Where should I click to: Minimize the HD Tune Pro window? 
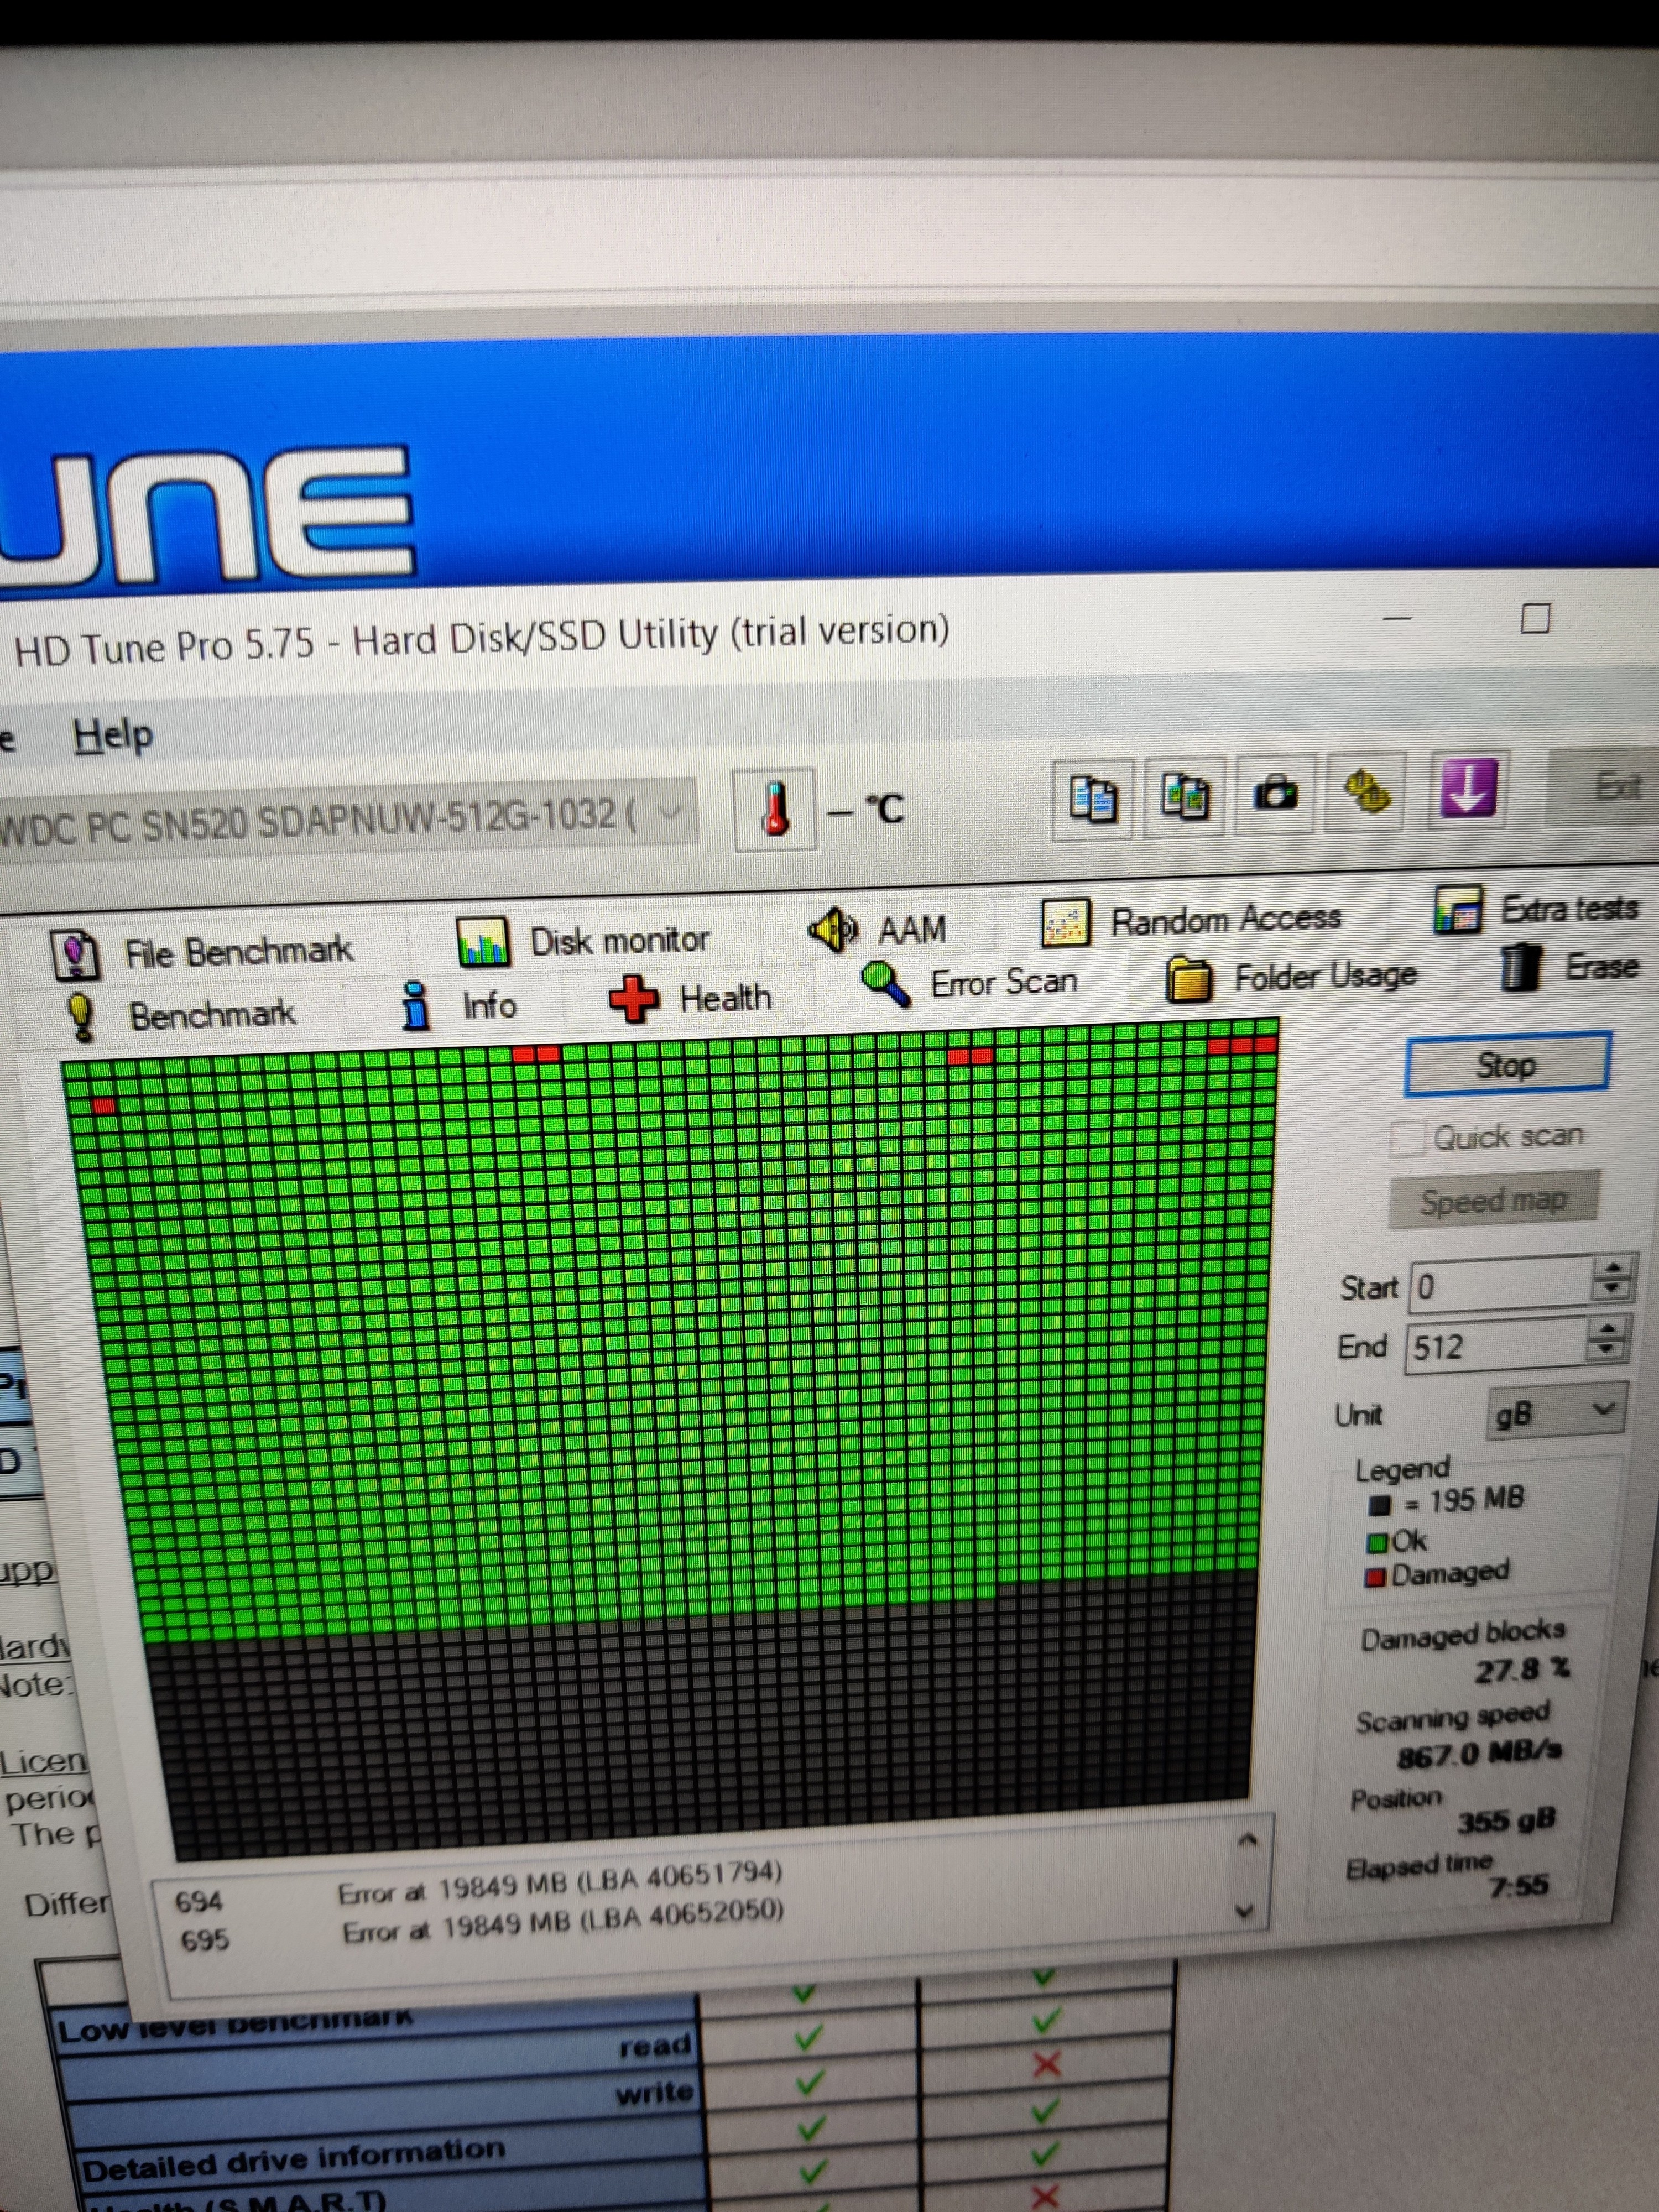pos(1398,619)
